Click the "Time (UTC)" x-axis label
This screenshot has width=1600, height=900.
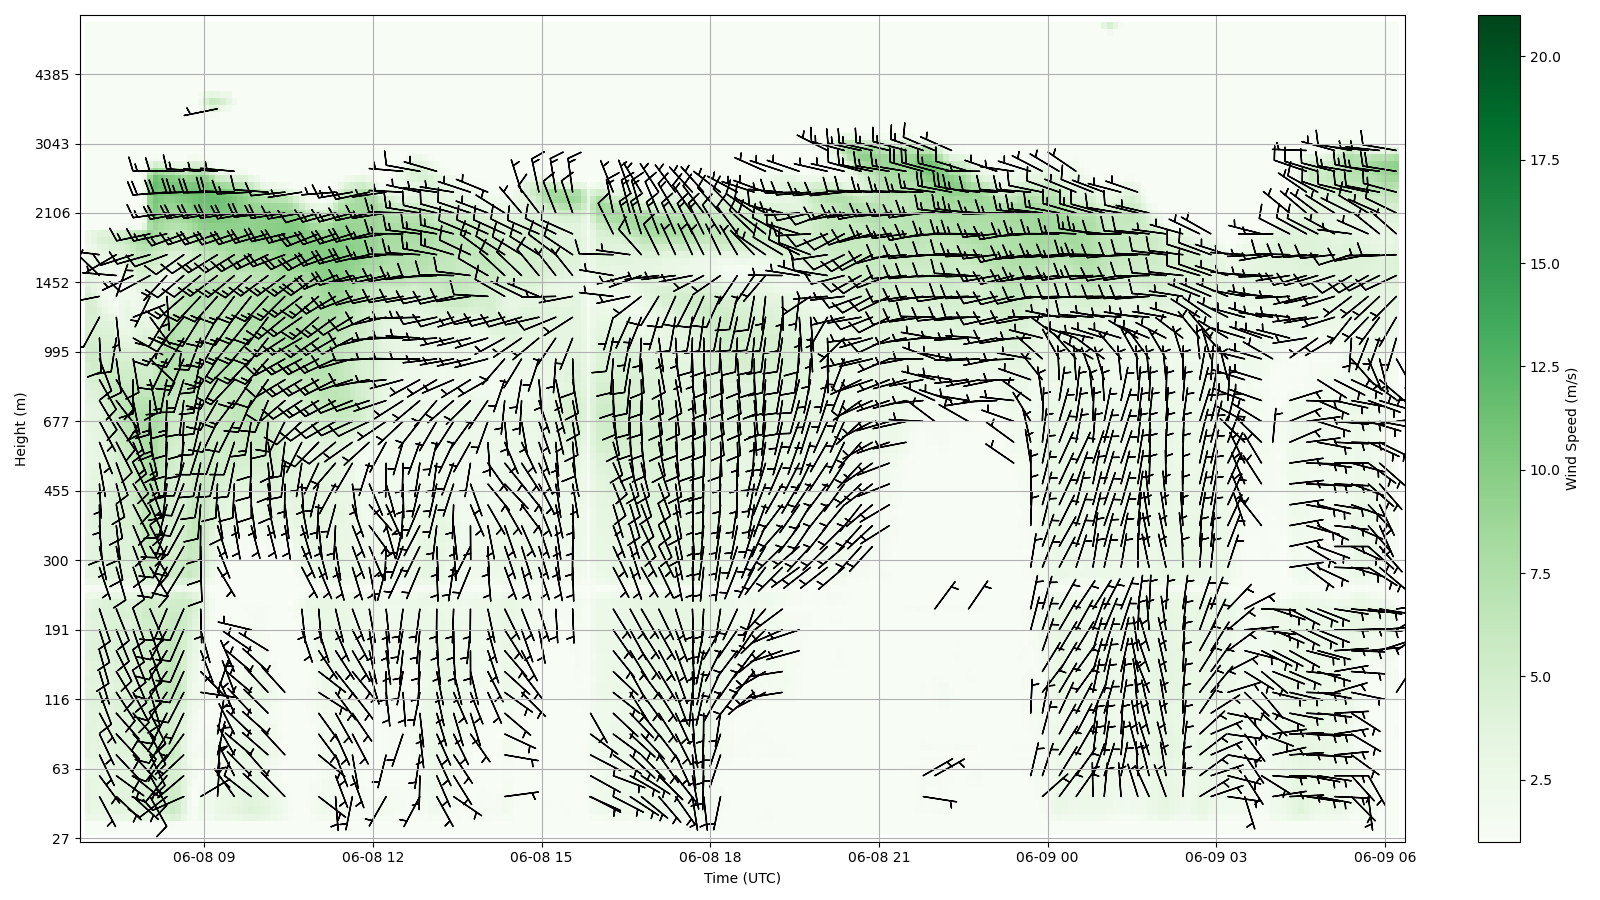pos(741,878)
